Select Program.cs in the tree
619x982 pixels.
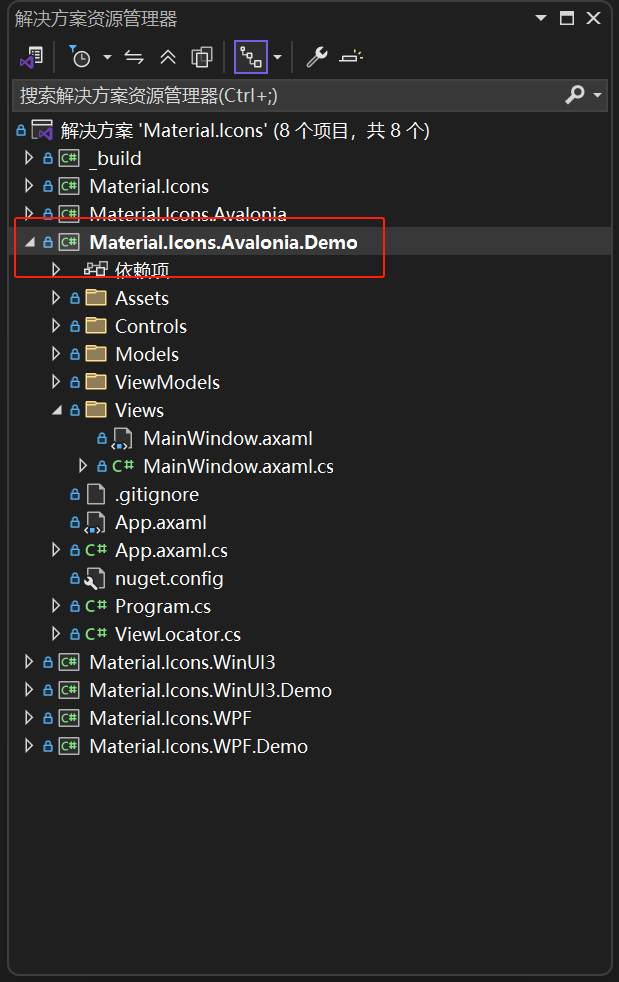point(162,605)
